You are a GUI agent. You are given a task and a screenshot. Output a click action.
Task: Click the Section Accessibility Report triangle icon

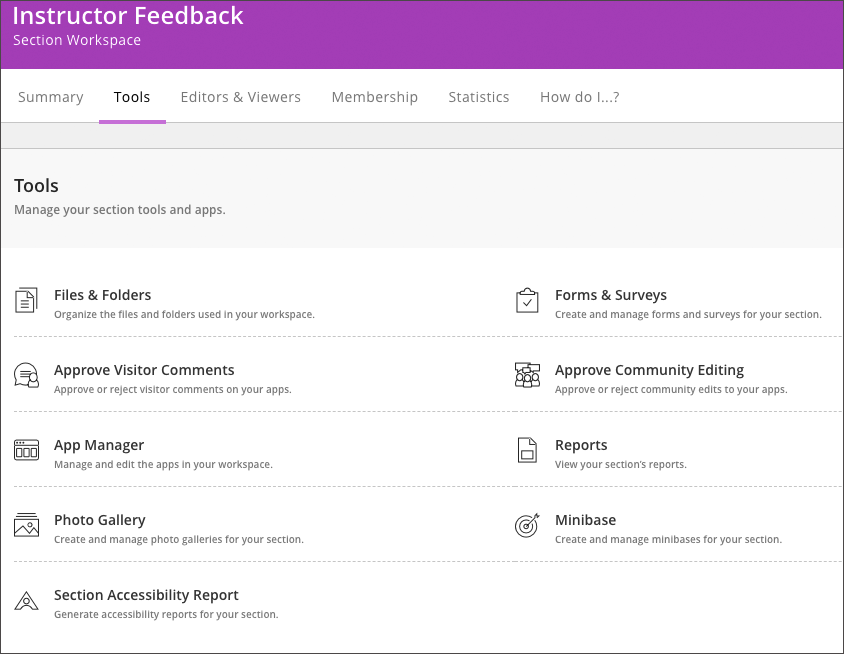(x=26, y=601)
